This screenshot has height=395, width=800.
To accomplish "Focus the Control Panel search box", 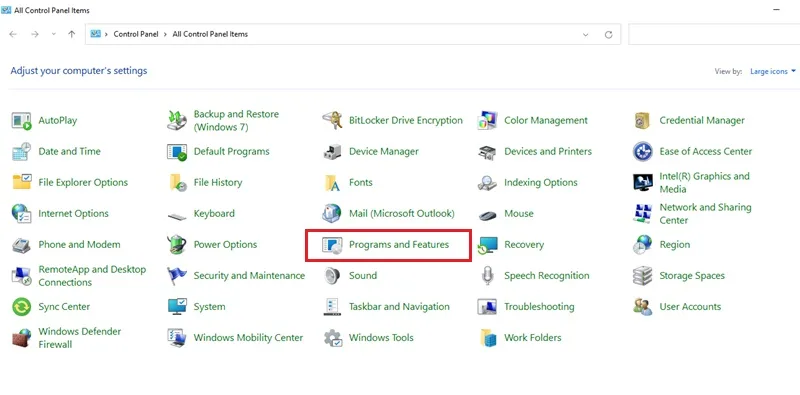I will tap(714, 34).
